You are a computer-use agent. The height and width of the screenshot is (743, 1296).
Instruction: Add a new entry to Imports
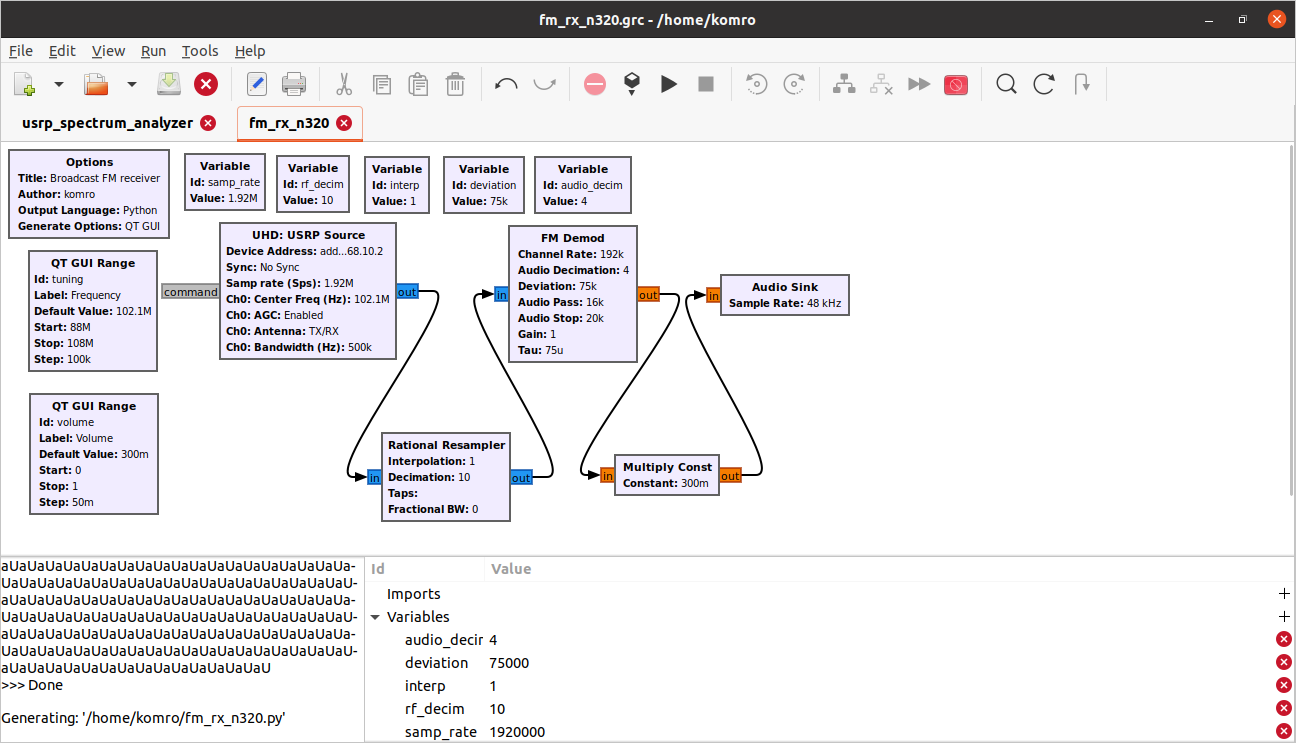1283,594
